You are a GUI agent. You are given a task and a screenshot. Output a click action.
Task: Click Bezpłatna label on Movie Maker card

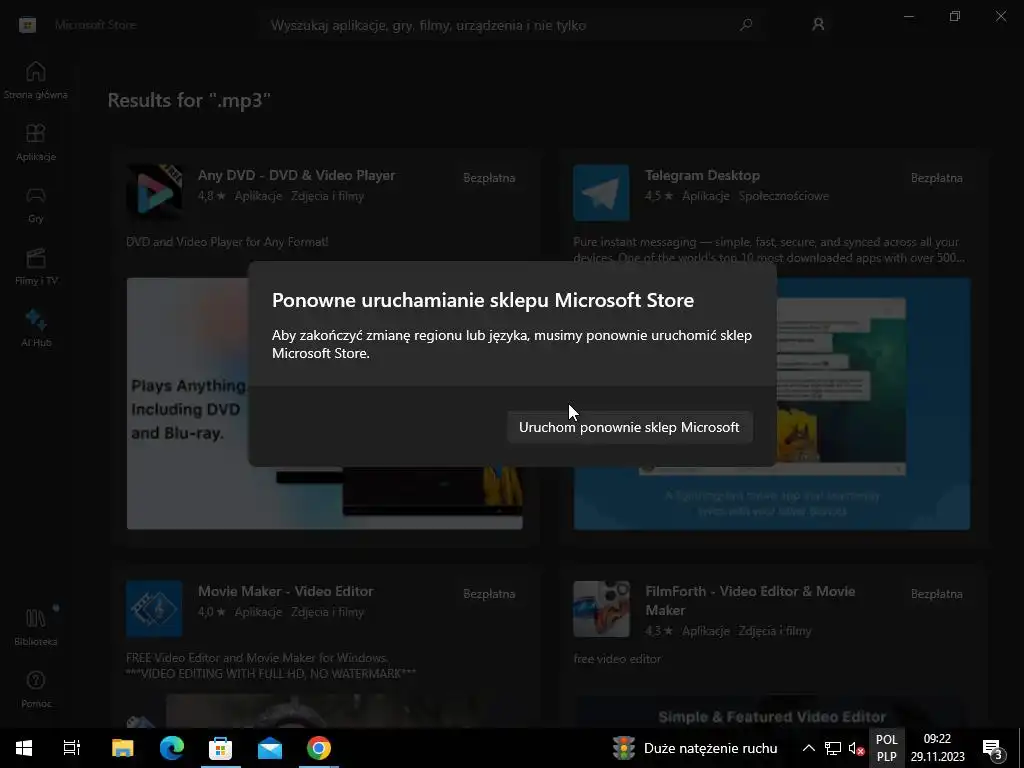489,594
